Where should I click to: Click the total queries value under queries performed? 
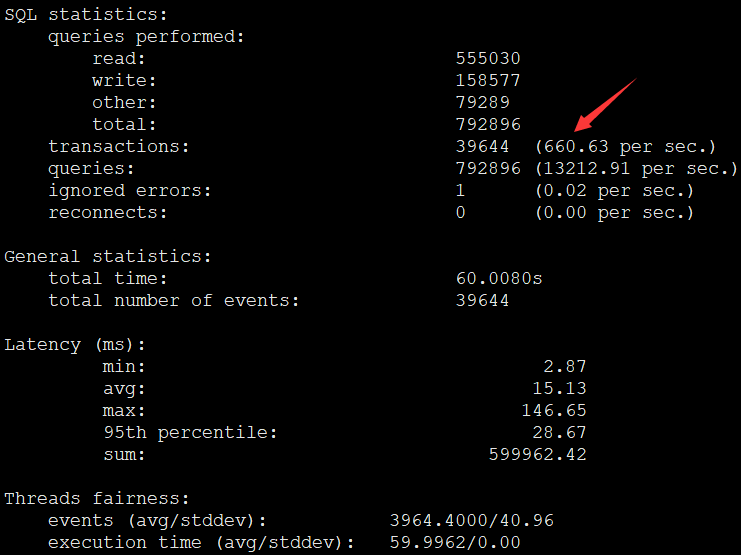click(x=488, y=124)
